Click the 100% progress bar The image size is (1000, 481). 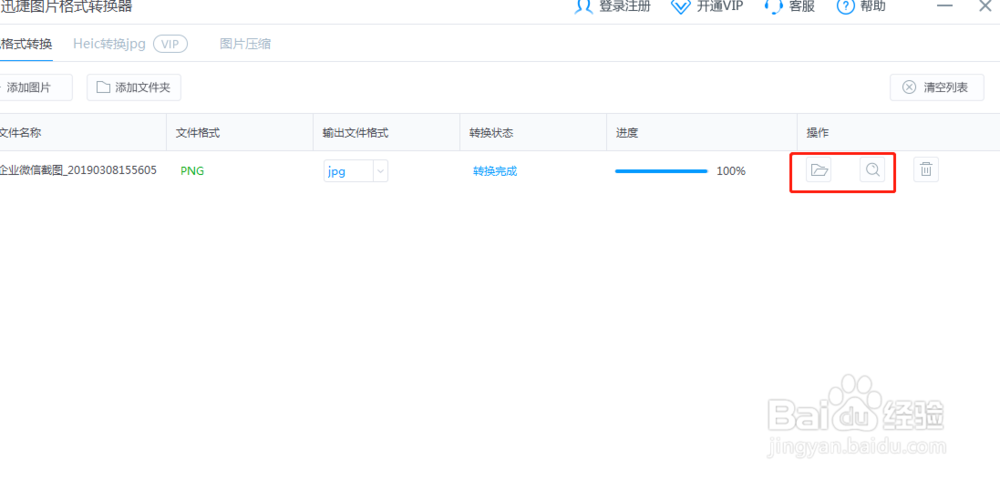point(661,171)
